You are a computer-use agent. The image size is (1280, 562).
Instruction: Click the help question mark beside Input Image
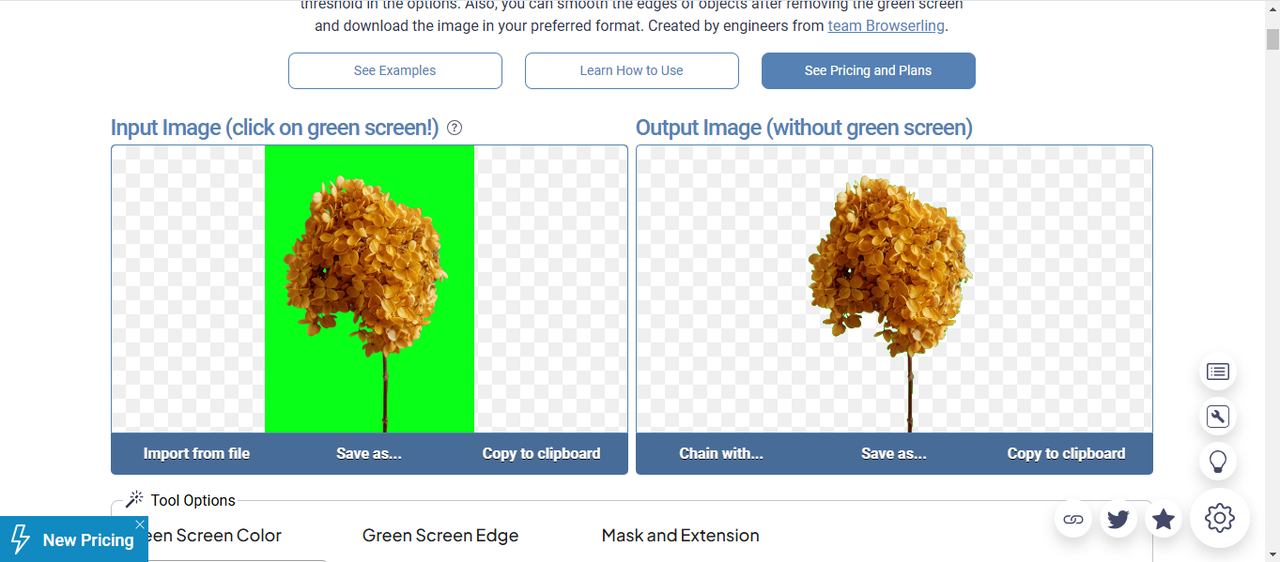pos(455,128)
